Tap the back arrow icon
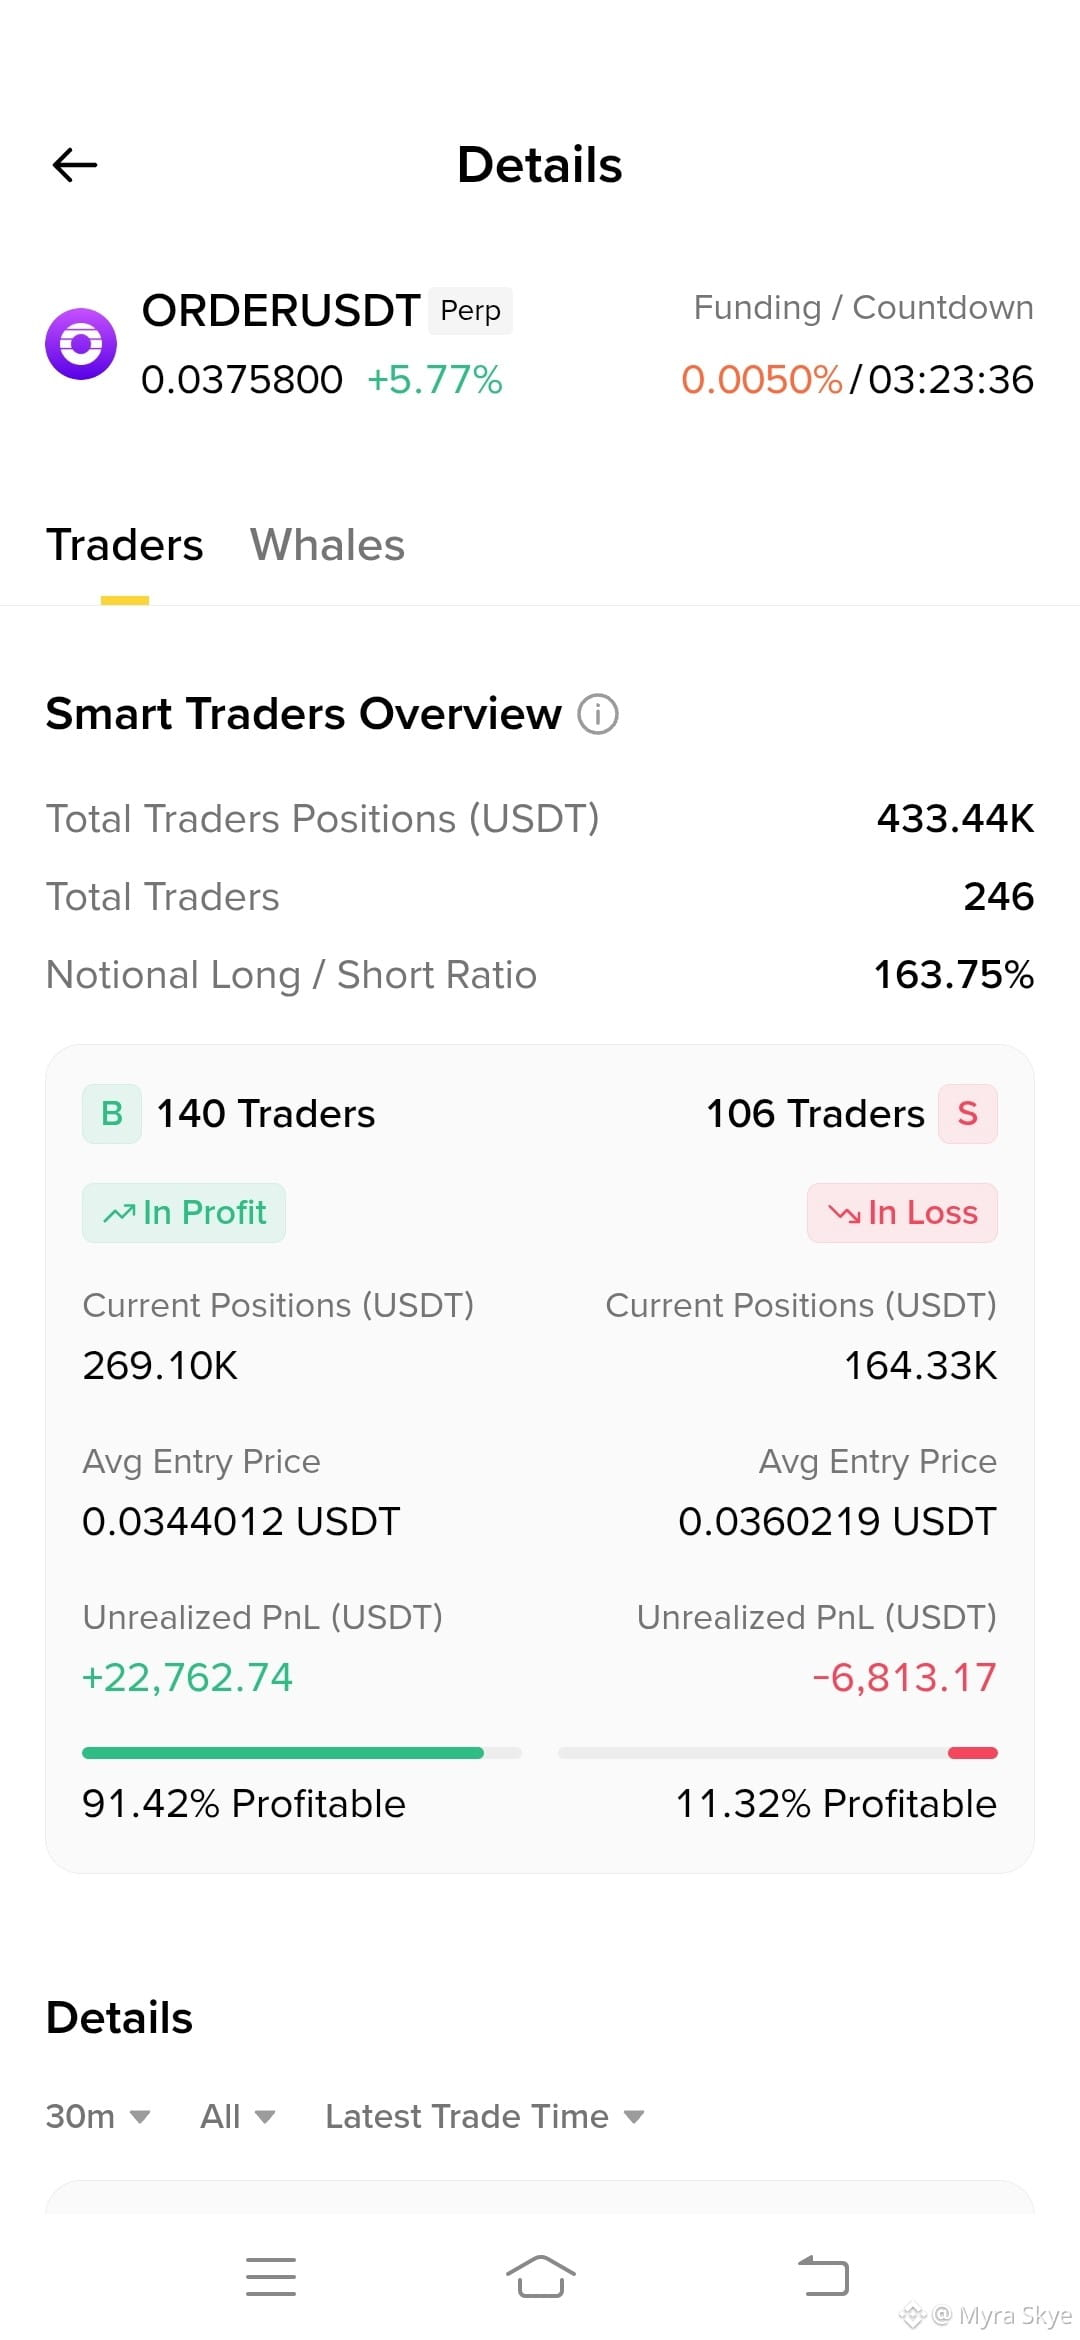Viewport: 1080px width, 2340px height. [75, 165]
